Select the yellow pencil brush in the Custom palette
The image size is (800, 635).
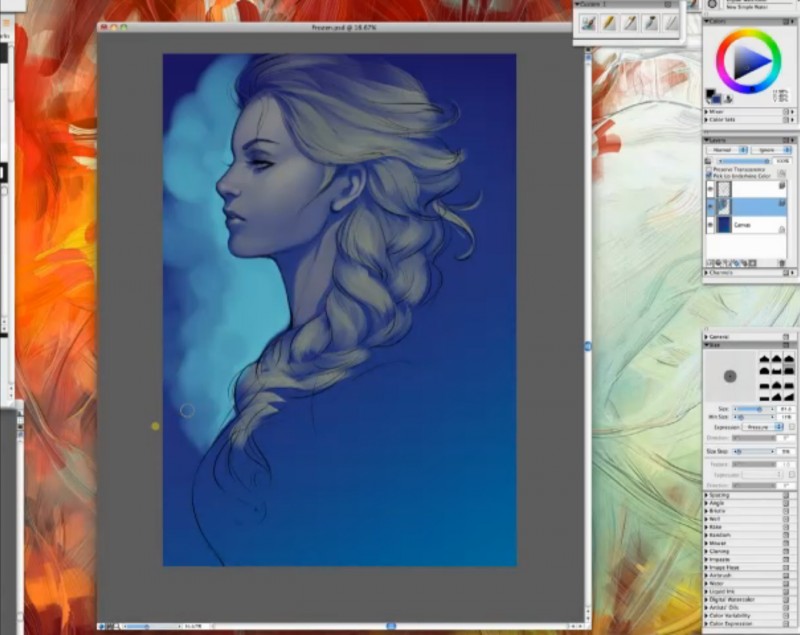[609, 23]
